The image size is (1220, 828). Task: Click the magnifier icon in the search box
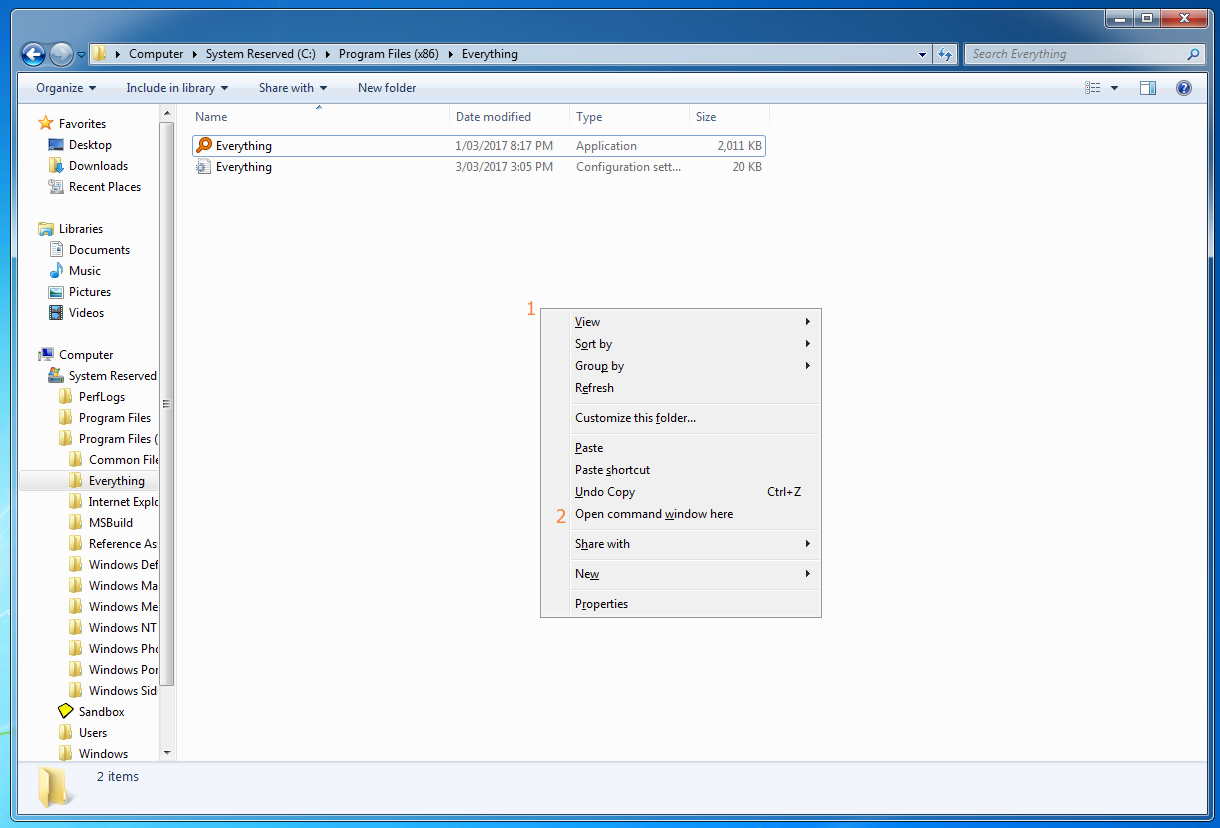1193,54
